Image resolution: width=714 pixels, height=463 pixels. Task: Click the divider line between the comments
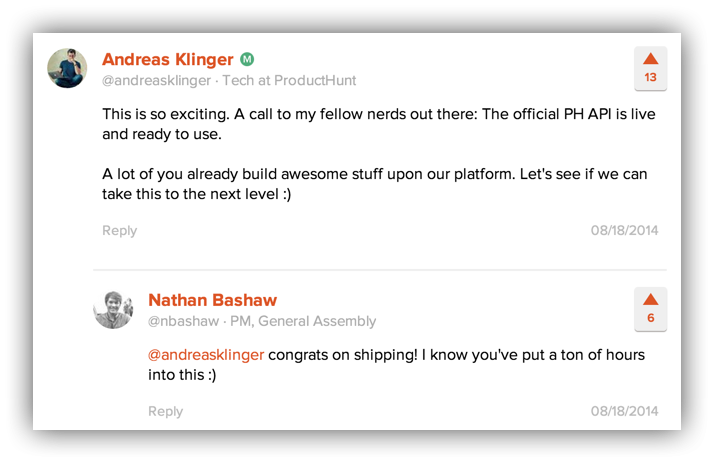[380, 270]
